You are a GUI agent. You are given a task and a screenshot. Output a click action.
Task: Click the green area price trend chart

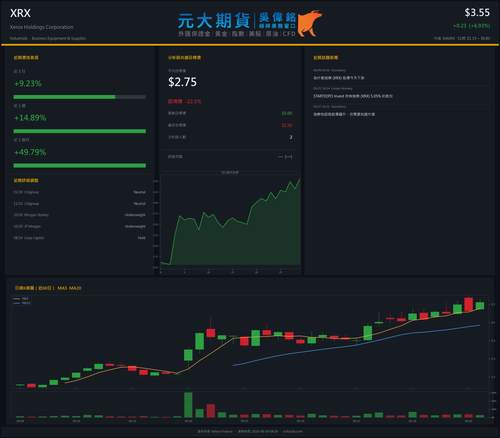(230, 223)
